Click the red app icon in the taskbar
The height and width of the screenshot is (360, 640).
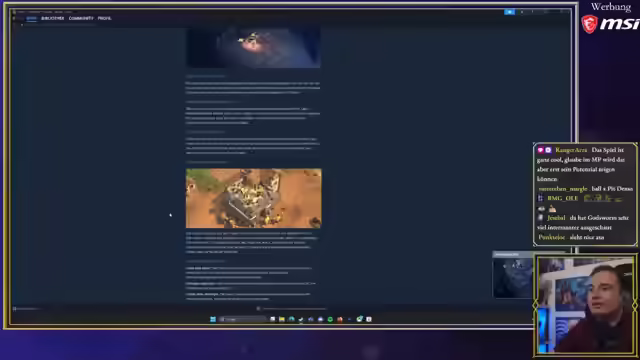(340, 319)
